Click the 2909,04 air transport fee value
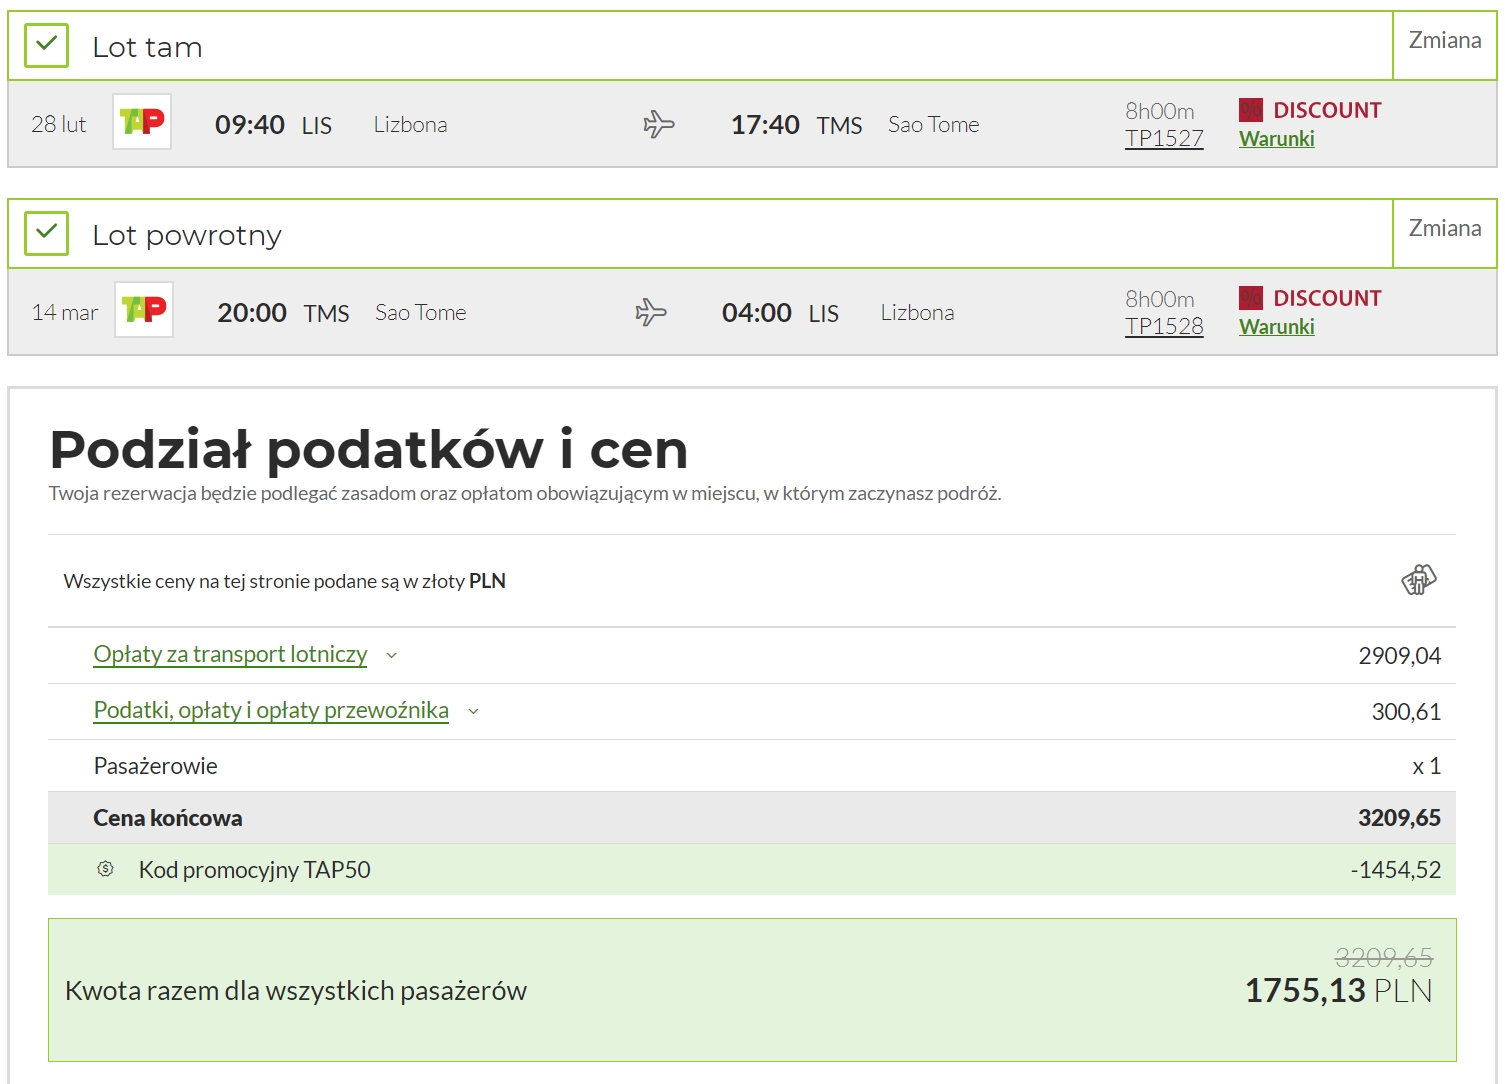 point(1400,656)
